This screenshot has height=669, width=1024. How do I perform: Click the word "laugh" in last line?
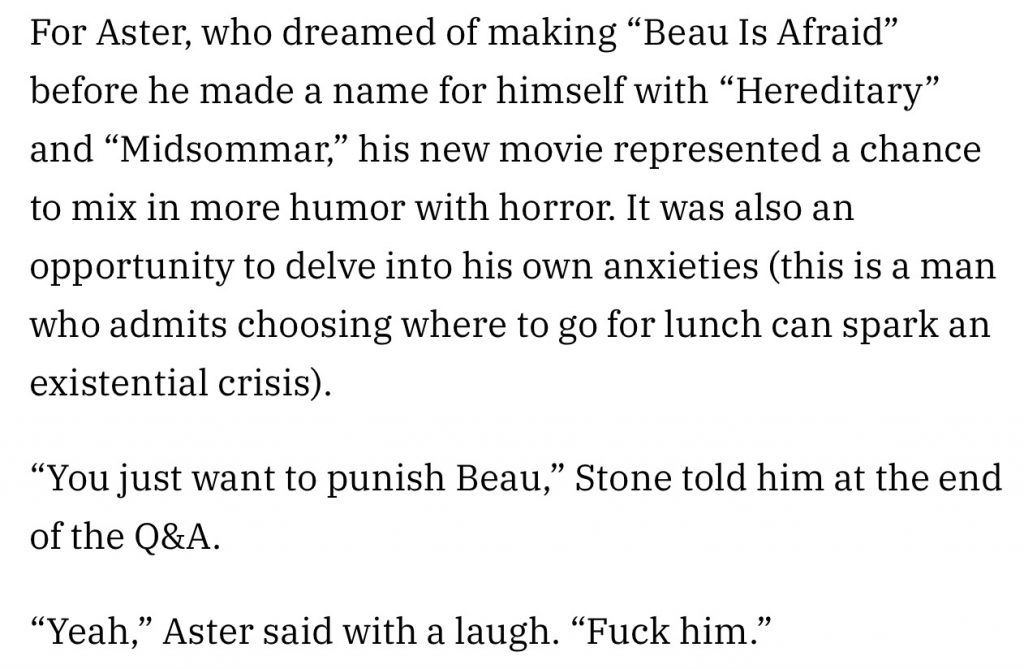click(x=502, y=632)
